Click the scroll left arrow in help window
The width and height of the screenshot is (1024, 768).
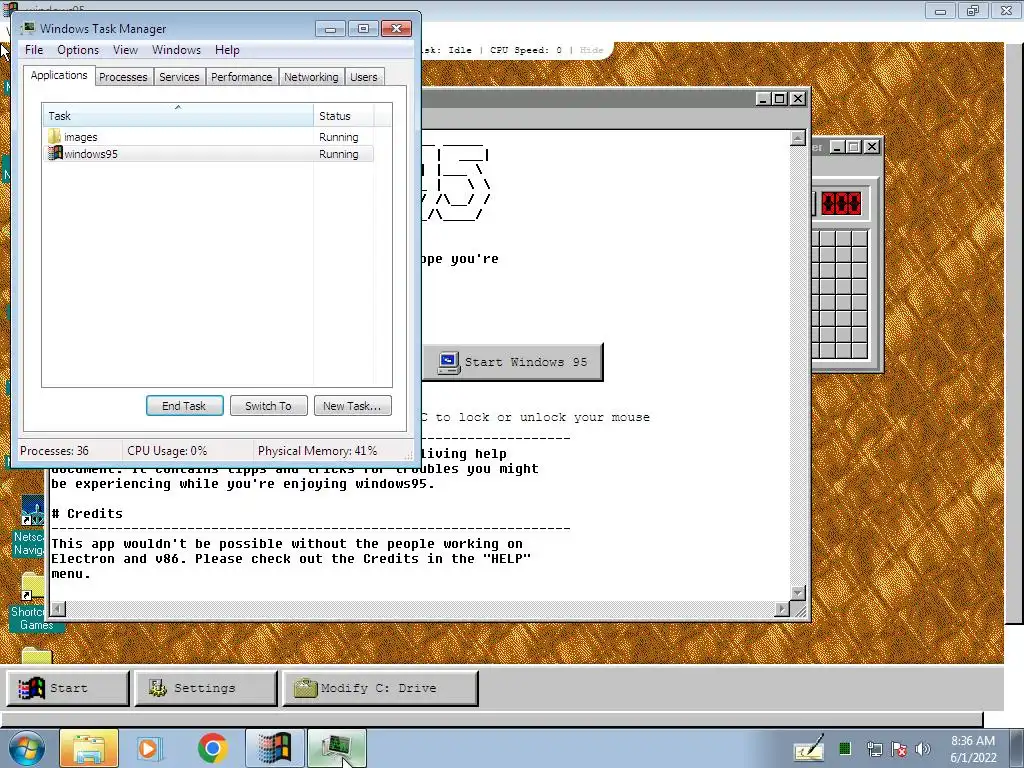(58, 609)
